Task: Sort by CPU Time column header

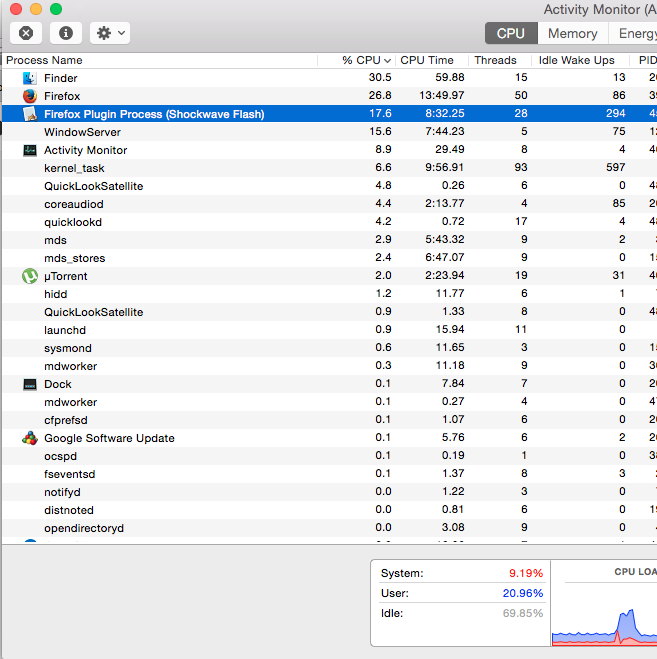Action: (x=432, y=61)
